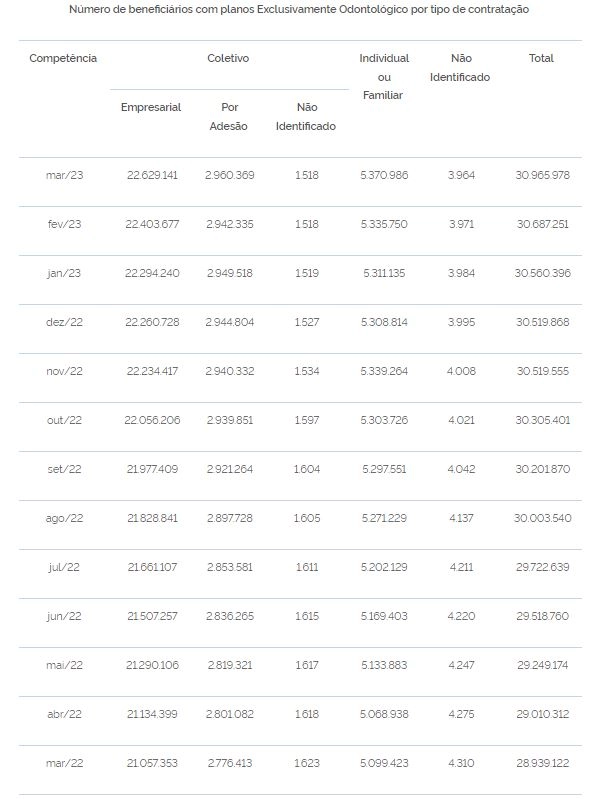Select the jun/22 total 29.518.760
This screenshot has width=602, height=799.
[x=542, y=616]
